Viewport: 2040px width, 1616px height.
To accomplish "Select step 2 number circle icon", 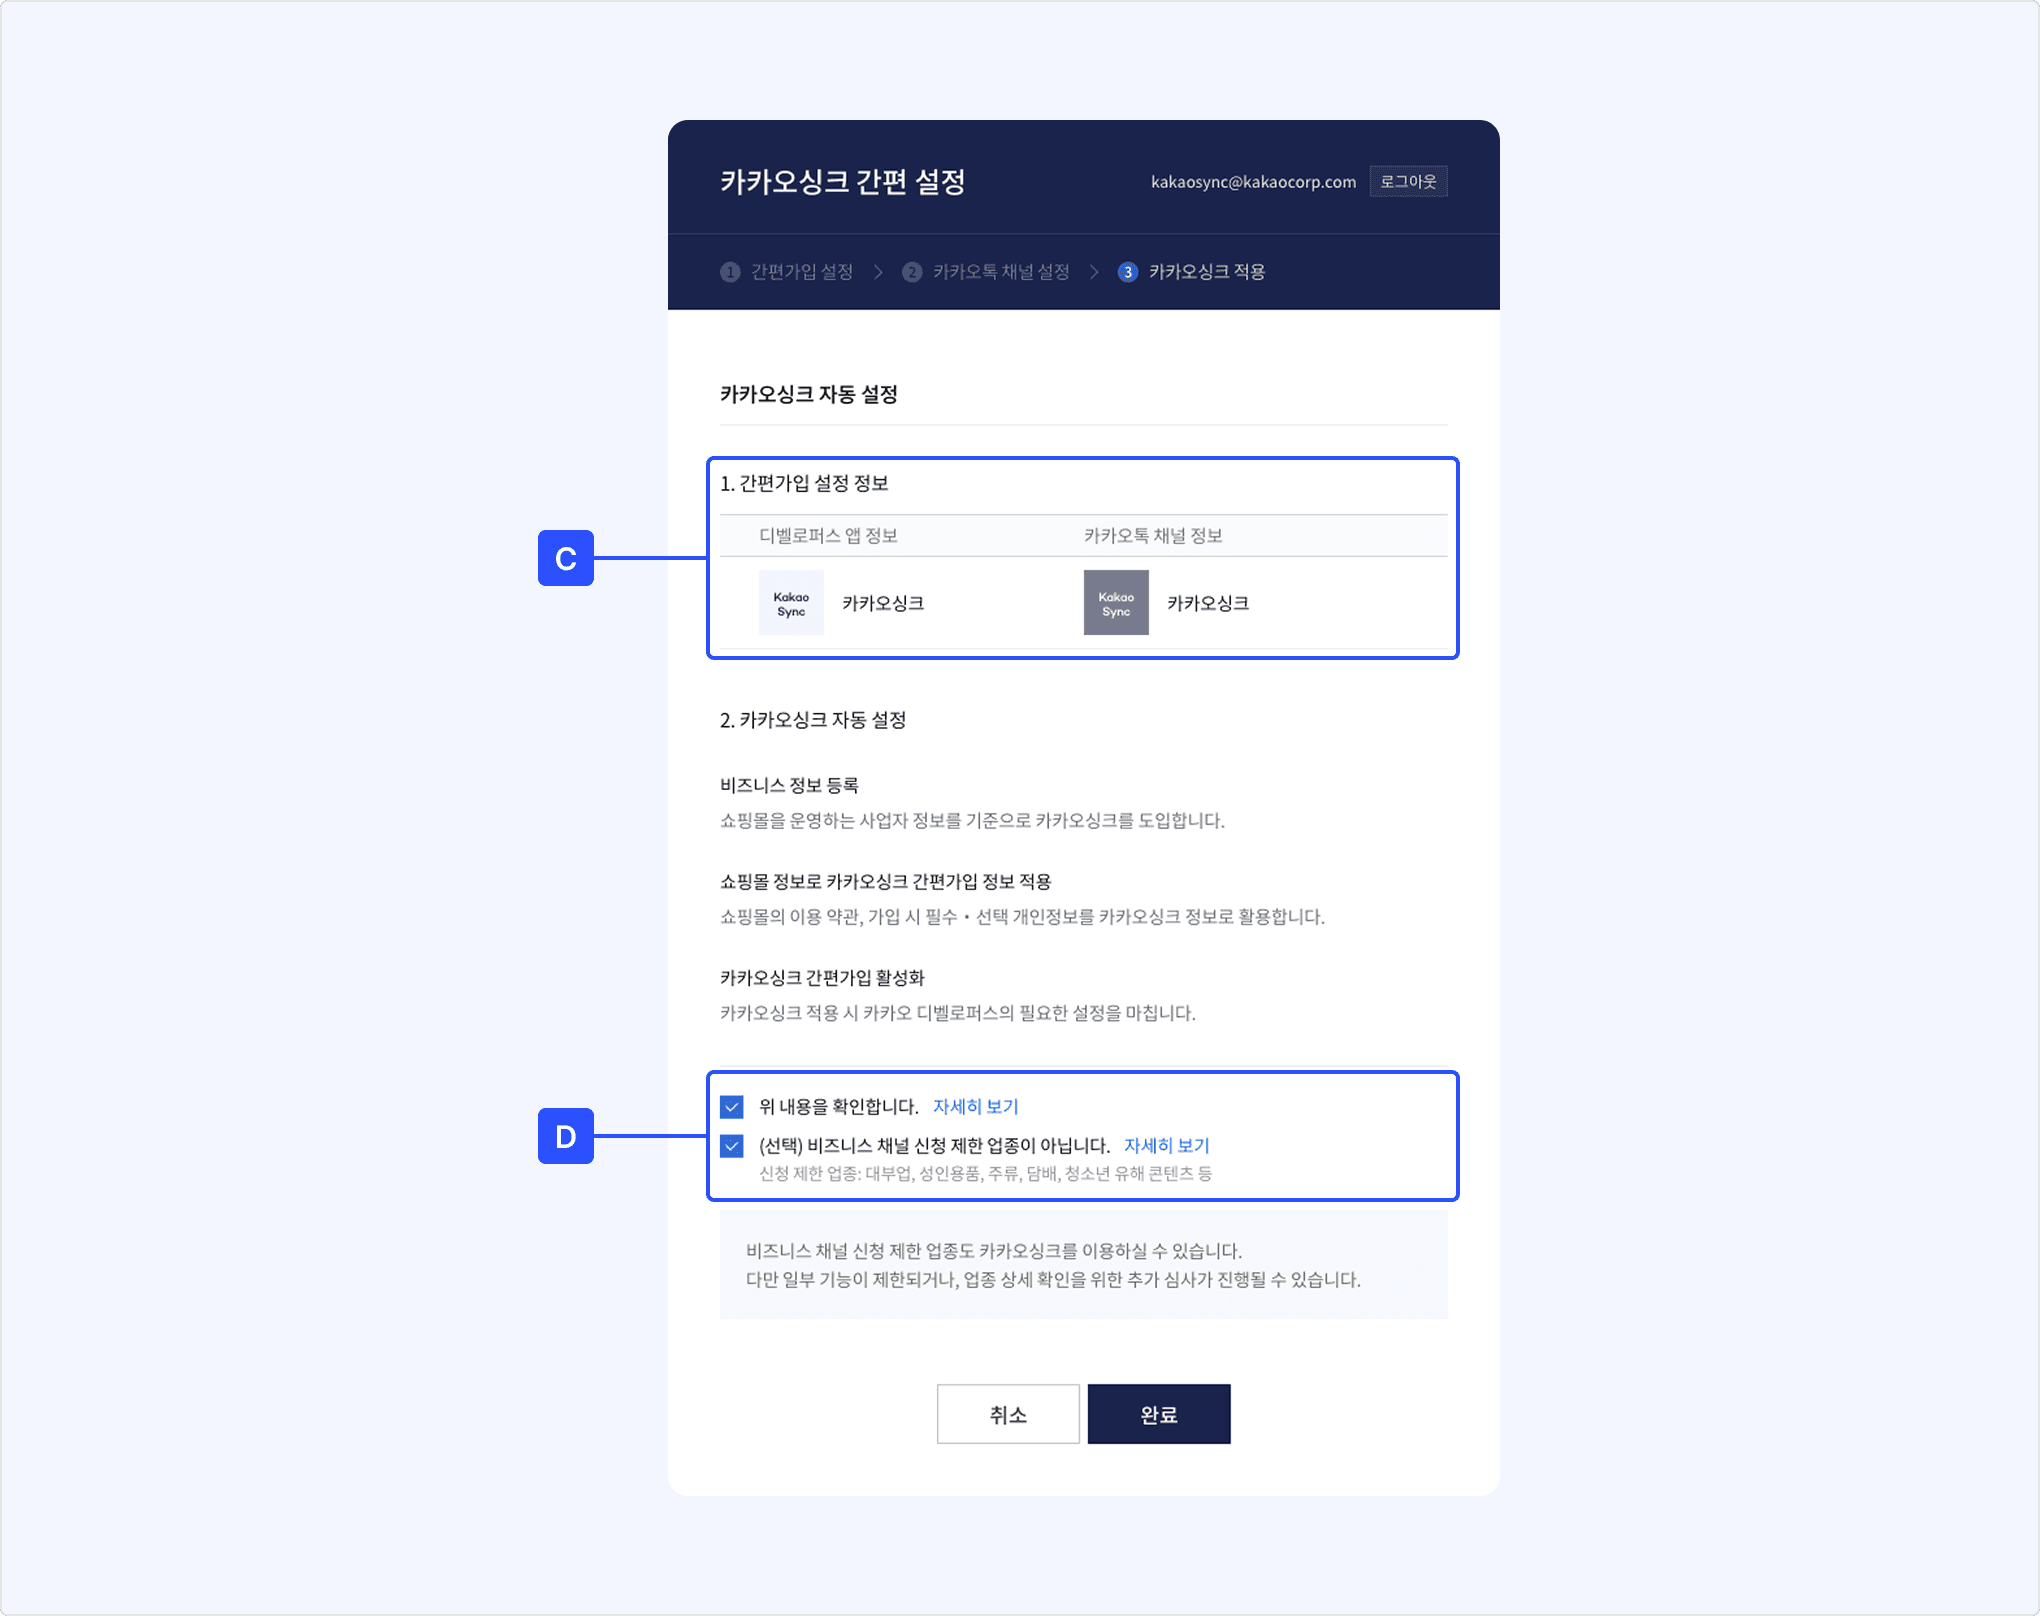I will pyautogui.click(x=912, y=272).
